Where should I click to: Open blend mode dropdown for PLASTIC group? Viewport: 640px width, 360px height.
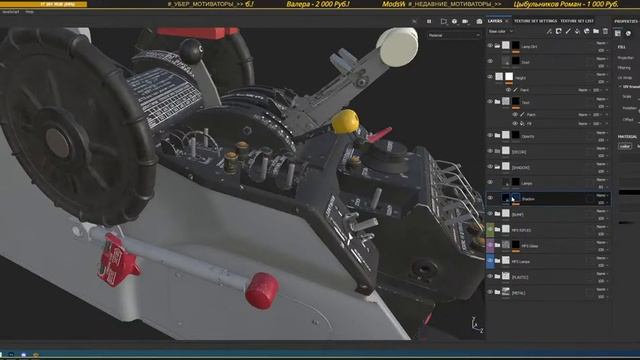(602, 274)
